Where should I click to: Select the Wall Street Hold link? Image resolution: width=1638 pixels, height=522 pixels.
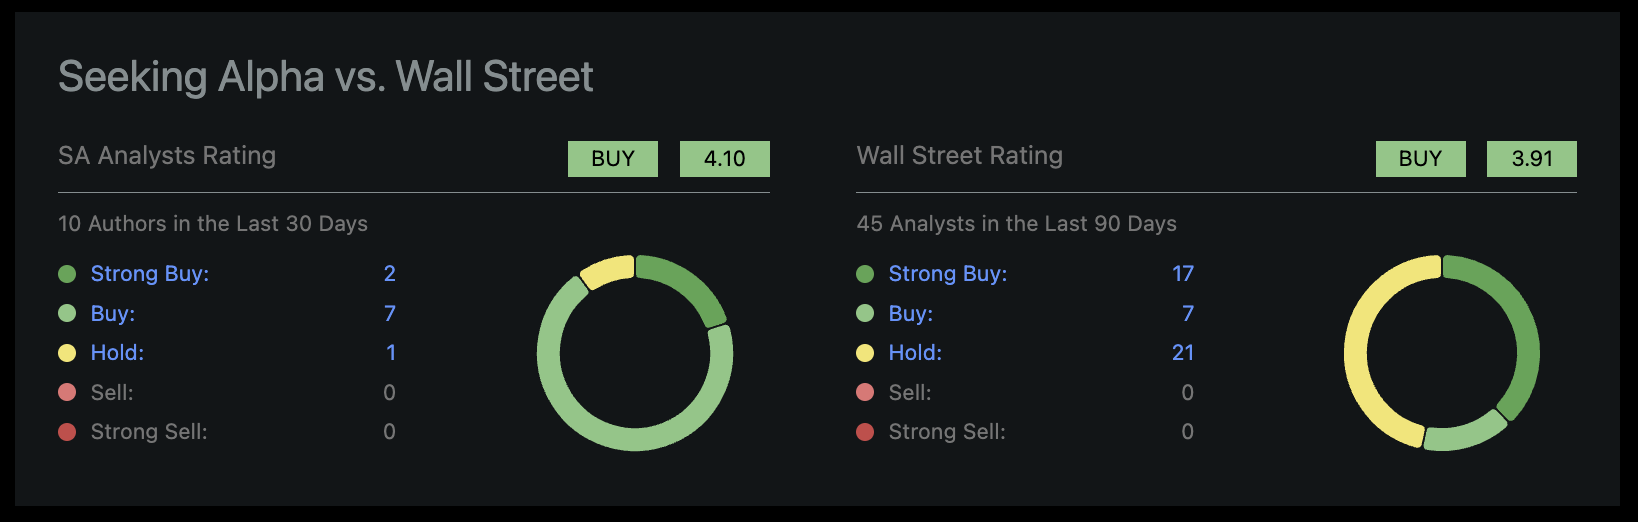[x=915, y=353]
